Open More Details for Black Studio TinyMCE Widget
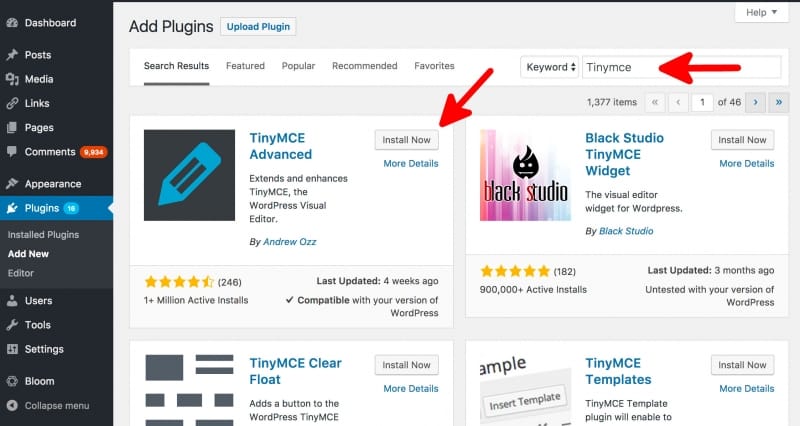The height and width of the screenshot is (426, 800). click(x=746, y=163)
